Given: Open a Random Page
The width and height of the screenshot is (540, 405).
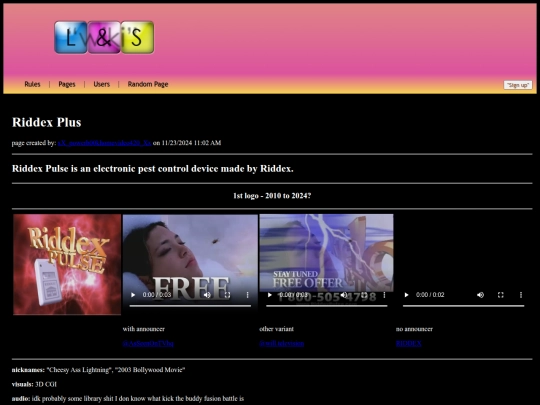Looking at the screenshot, I should tap(148, 84).
